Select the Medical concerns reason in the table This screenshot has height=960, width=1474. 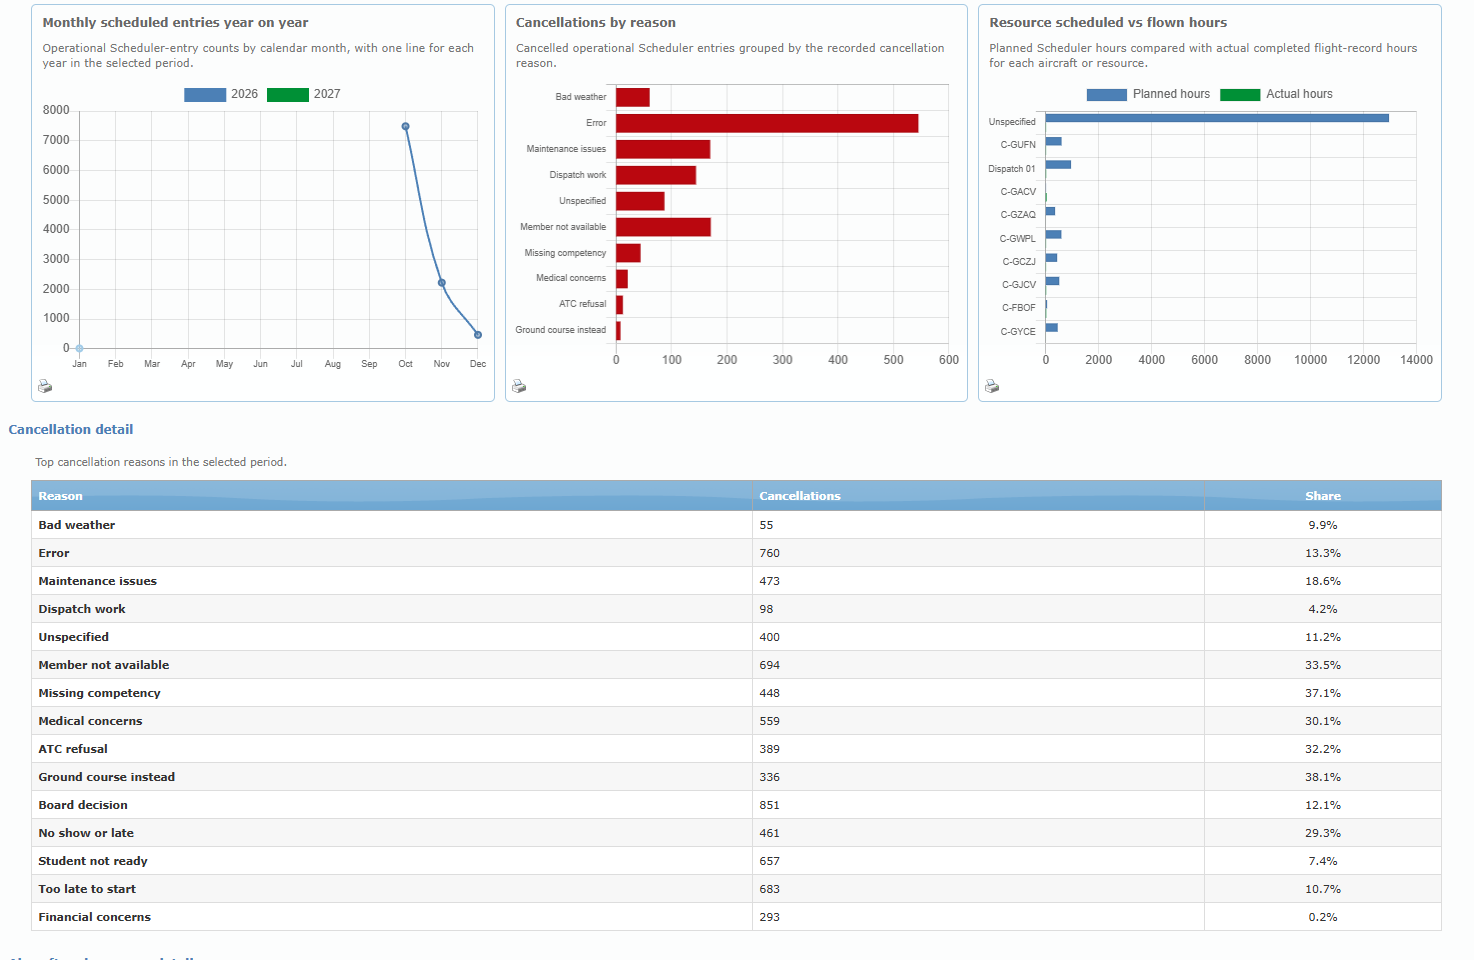(90, 721)
